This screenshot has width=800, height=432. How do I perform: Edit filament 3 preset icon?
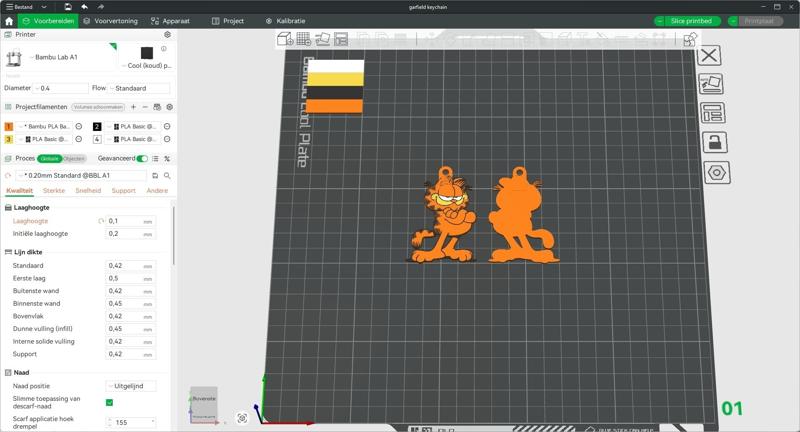coord(79,139)
